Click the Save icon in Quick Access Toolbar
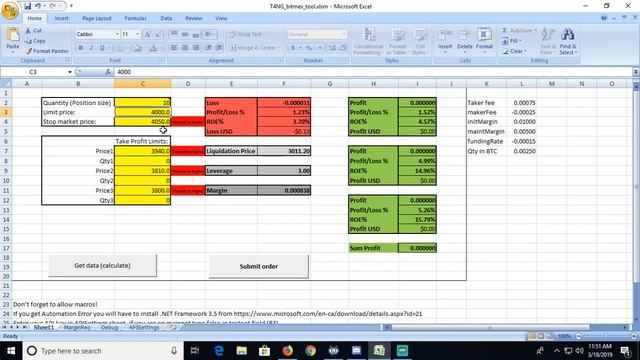 click(27, 6)
